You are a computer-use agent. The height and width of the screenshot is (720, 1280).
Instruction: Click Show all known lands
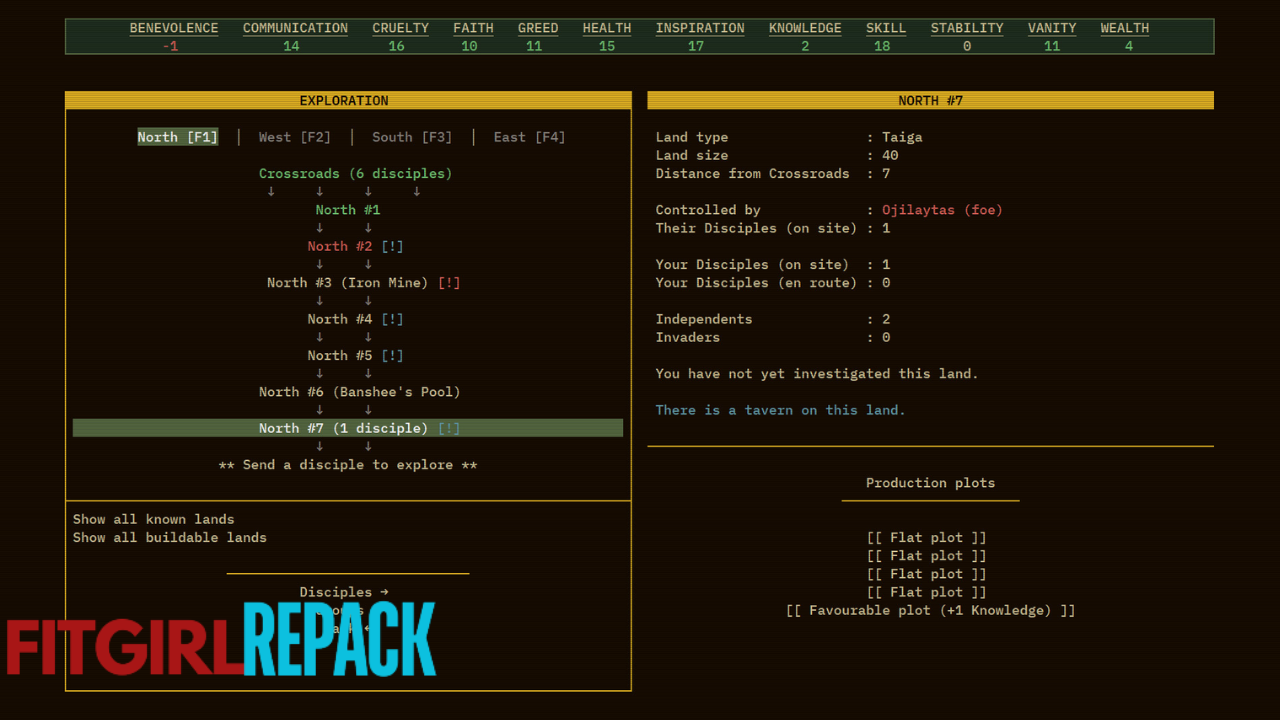pos(153,519)
